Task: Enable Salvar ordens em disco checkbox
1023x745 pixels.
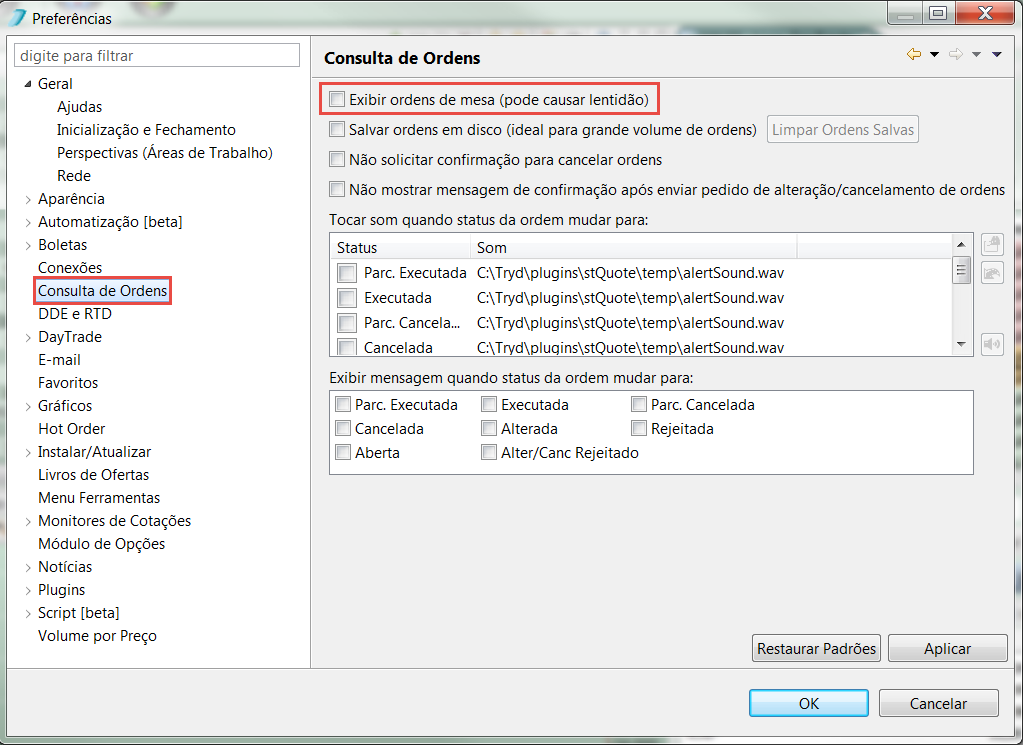Action: point(337,129)
